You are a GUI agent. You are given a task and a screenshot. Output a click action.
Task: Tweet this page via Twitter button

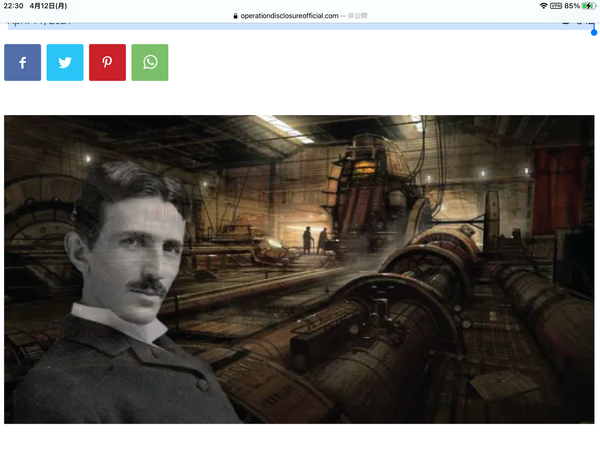[x=65, y=62]
